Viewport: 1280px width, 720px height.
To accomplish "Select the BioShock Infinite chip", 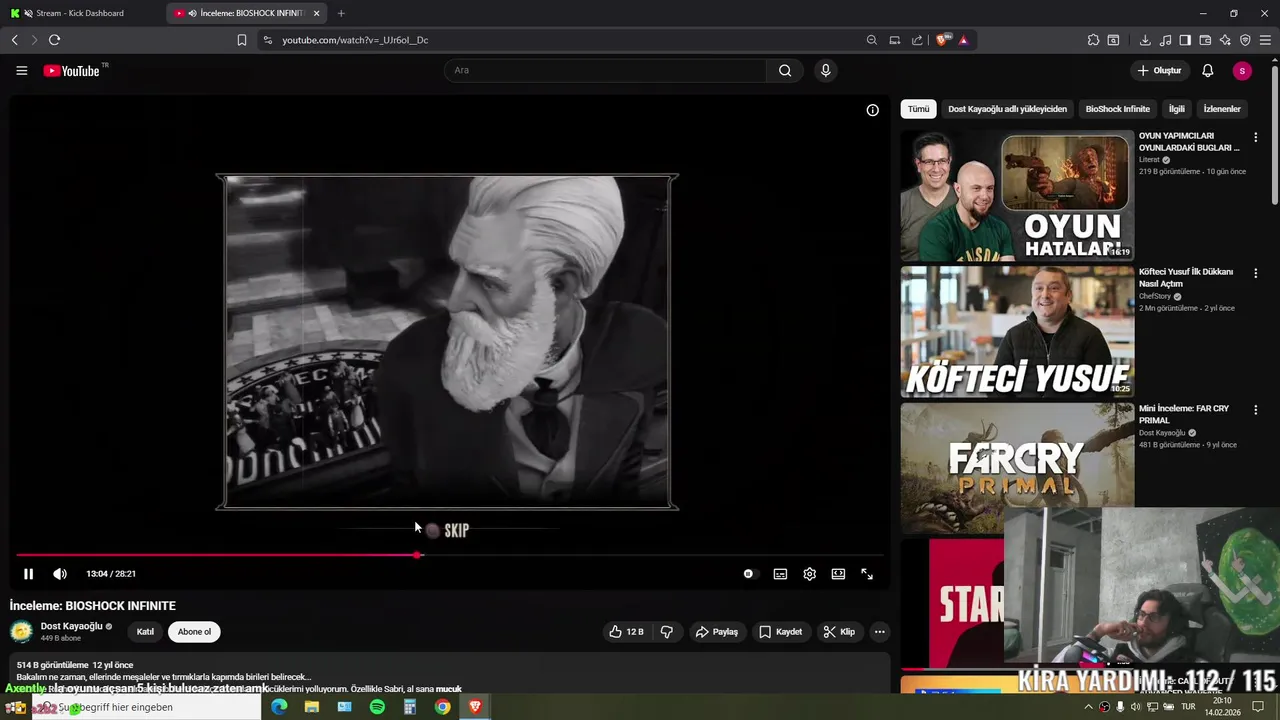I will [1117, 109].
